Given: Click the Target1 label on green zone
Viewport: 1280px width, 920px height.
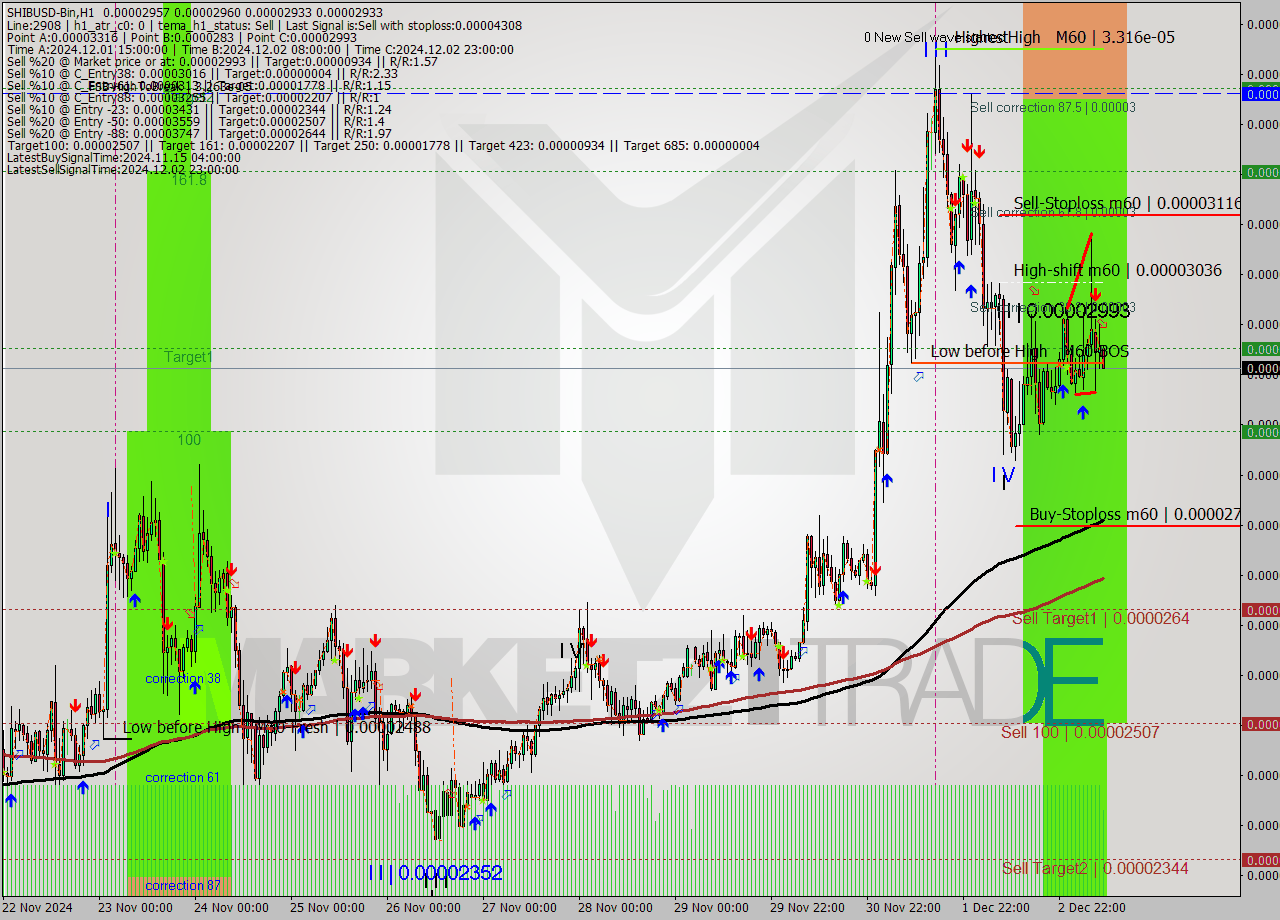Looking at the screenshot, I should [189, 357].
